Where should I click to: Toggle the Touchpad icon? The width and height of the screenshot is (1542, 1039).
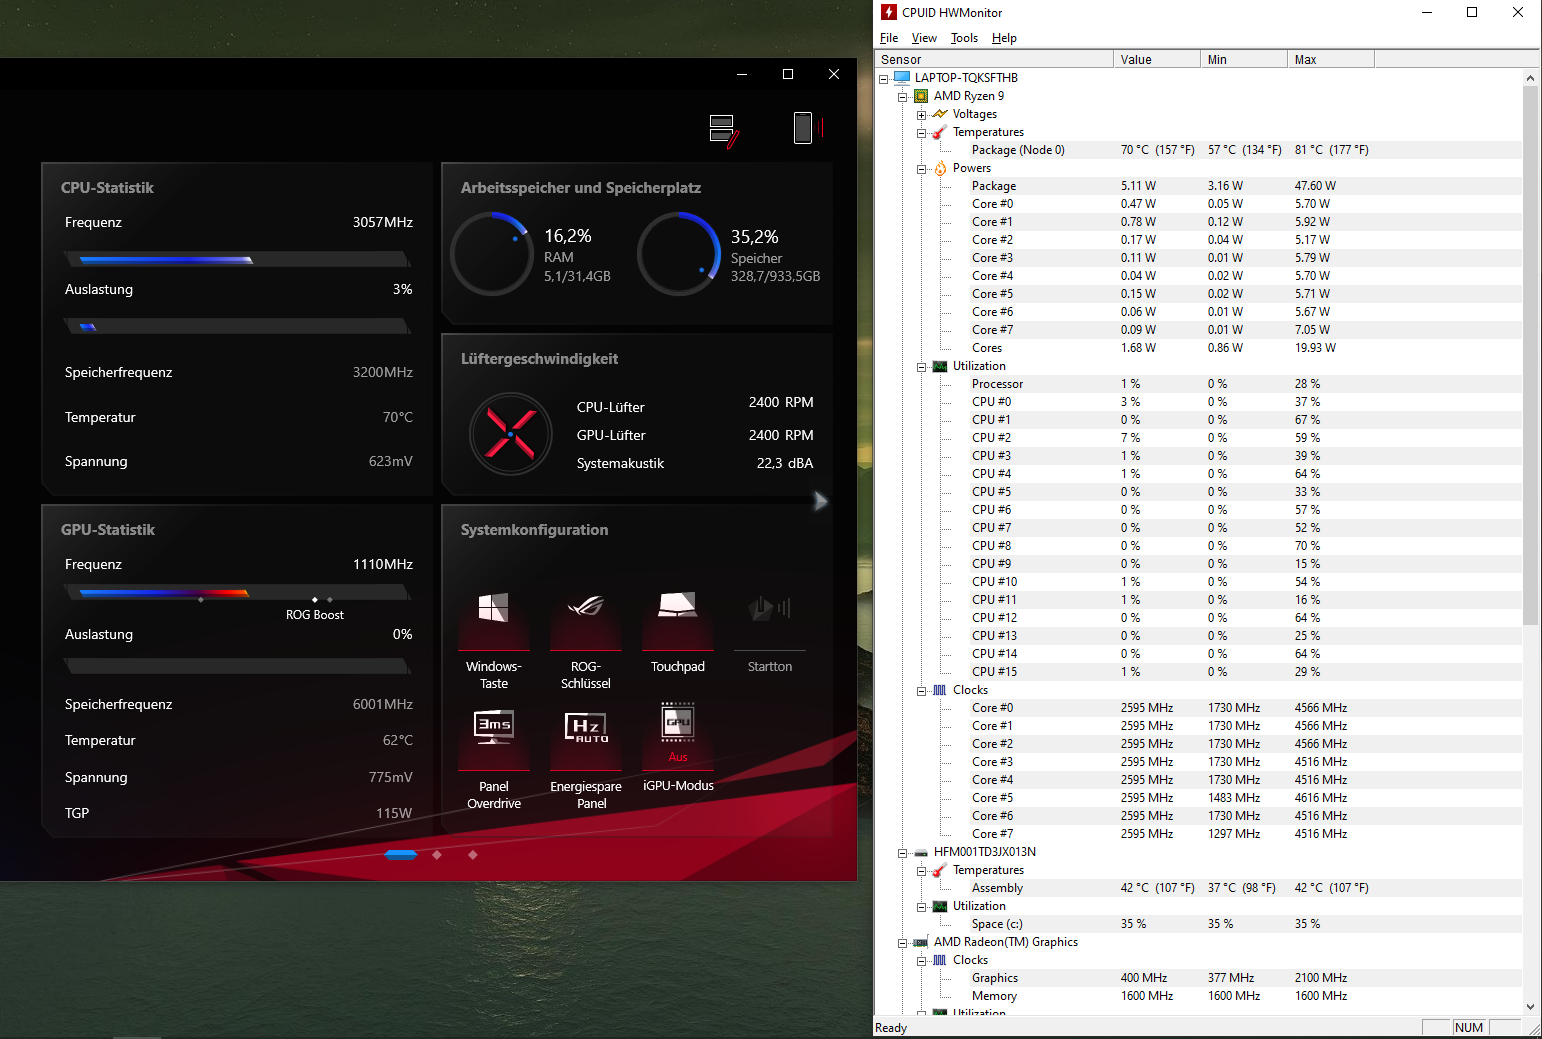pos(678,605)
